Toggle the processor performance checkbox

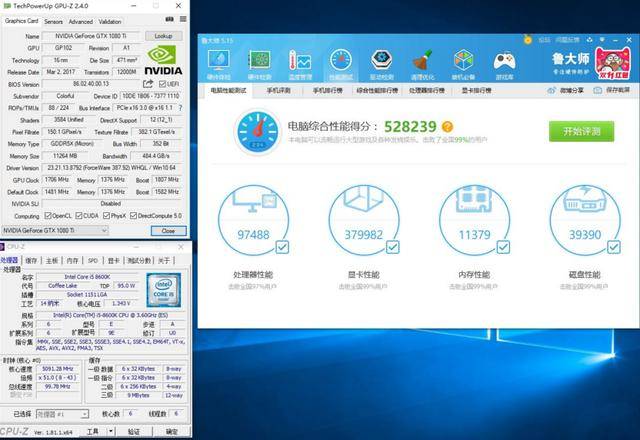(282, 247)
